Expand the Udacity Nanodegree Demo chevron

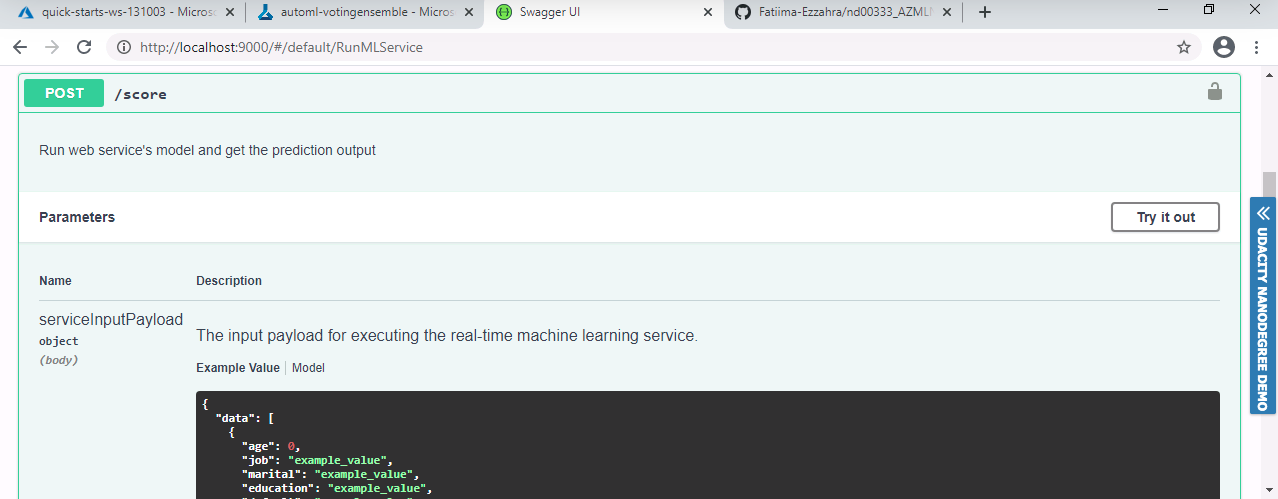pos(1263,212)
